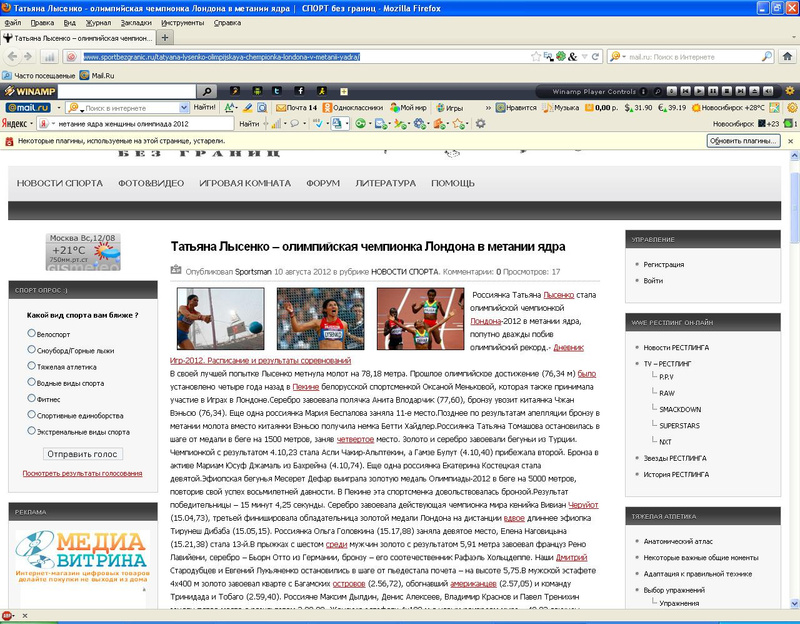
Task: Click the Winamp Twitter icon
Action: pyautogui.click(x=277, y=91)
